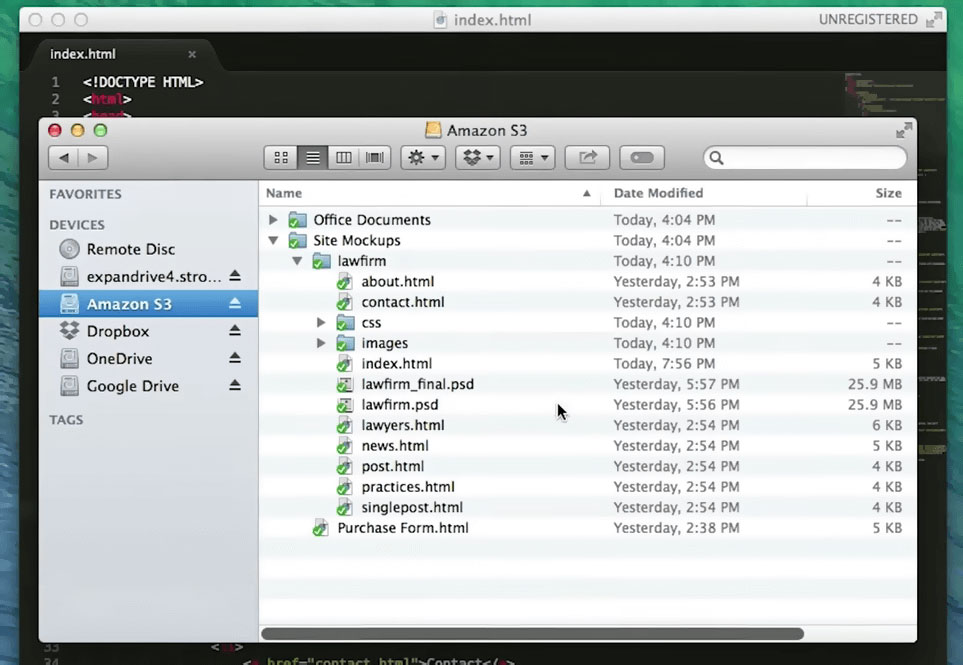Go back with the back arrow
The image size is (963, 665).
[64, 158]
